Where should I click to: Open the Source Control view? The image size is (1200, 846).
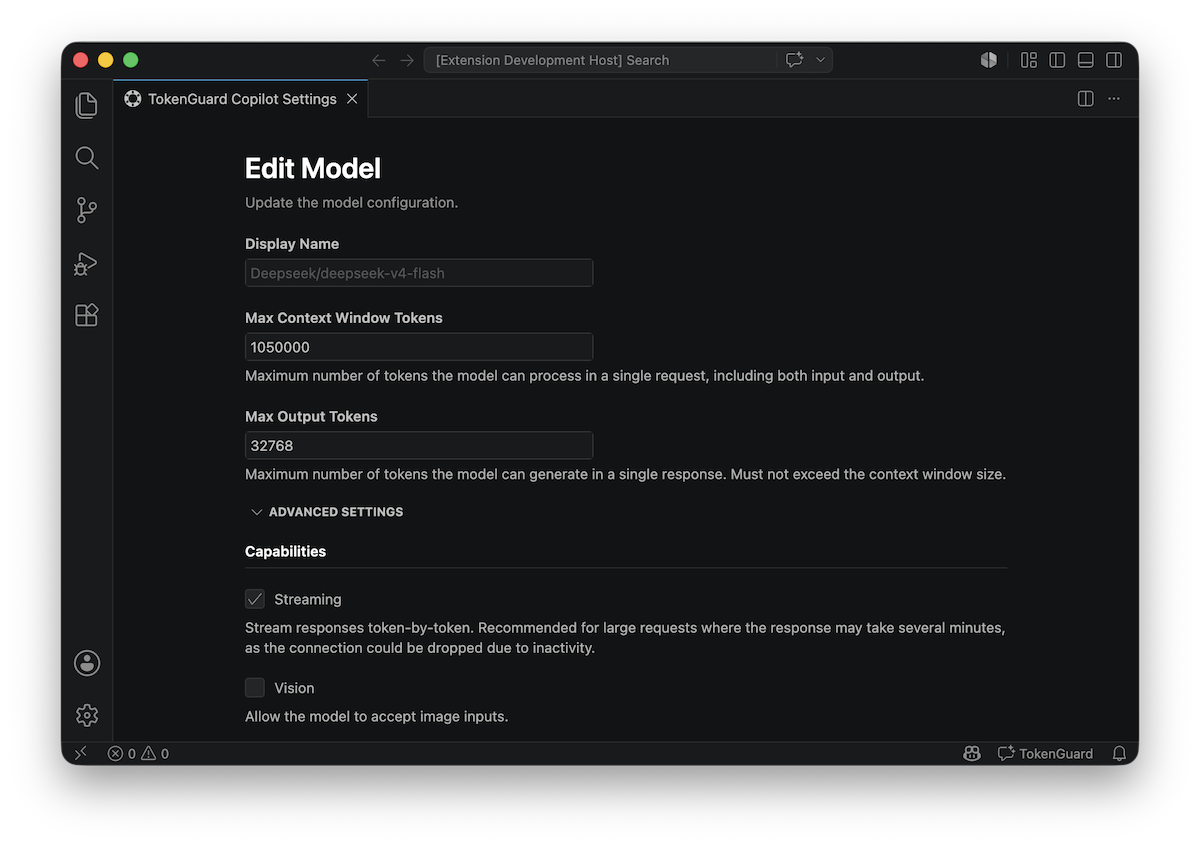[x=87, y=210]
